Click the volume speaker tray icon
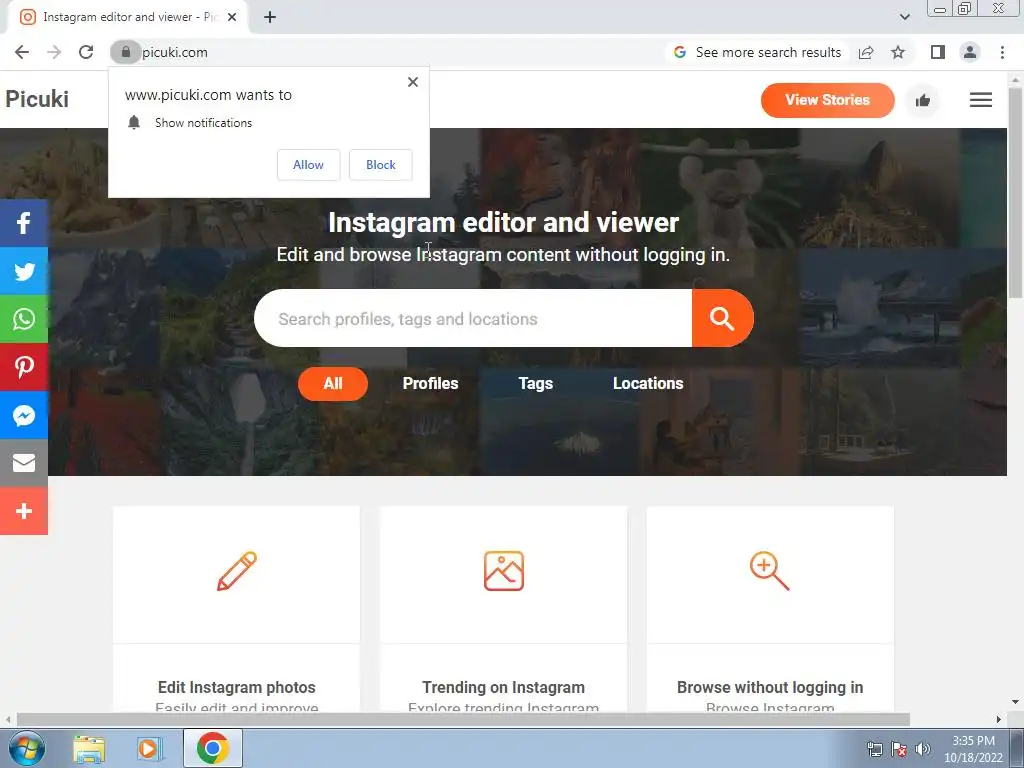The width and height of the screenshot is (1024, 768). 923,749
